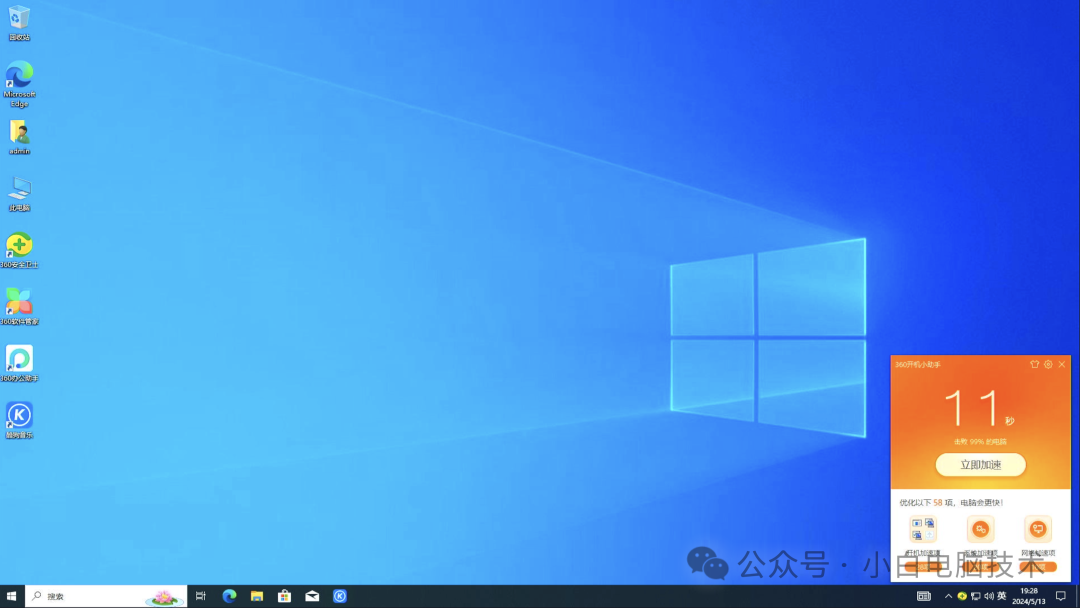Open Kugou music from the taskbar
The width and height of the screenshot is (1080, 608).
coord(340,596)
